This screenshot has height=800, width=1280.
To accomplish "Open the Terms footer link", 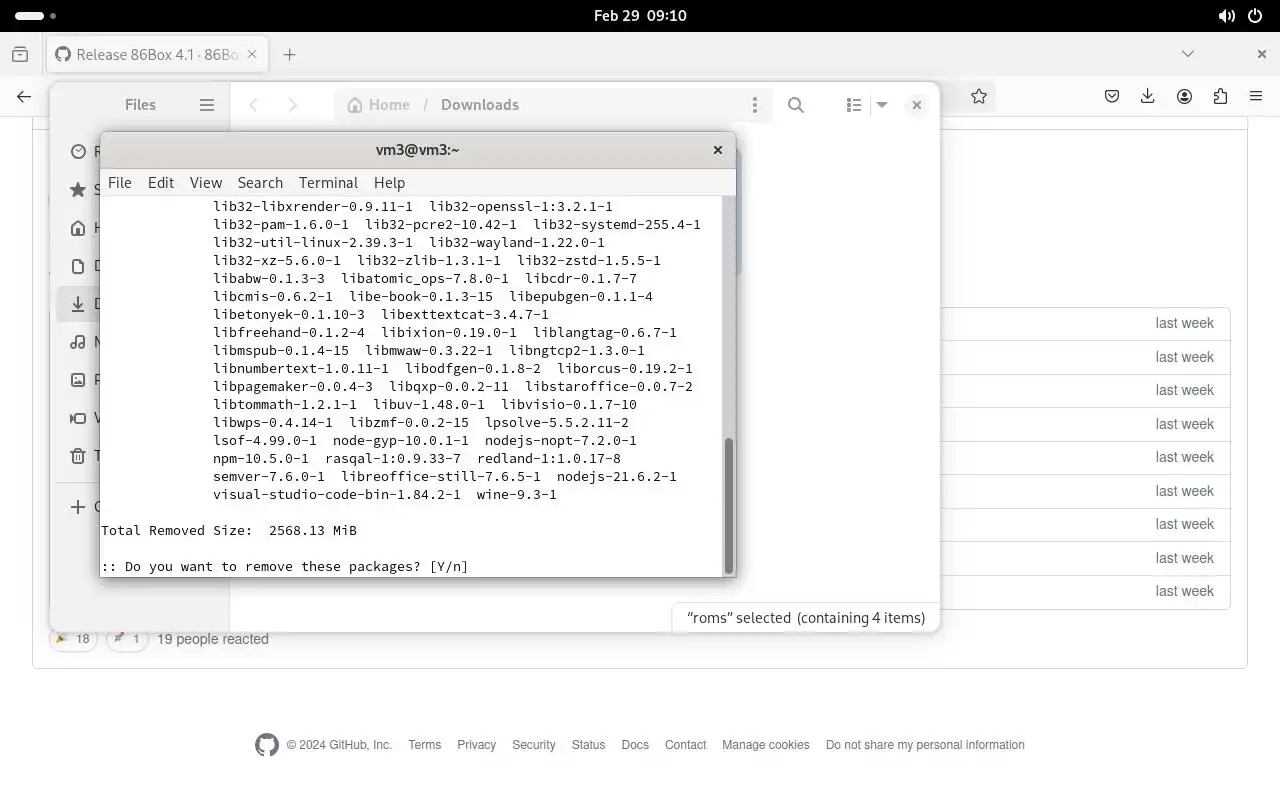I will click(x=425, y=745).
